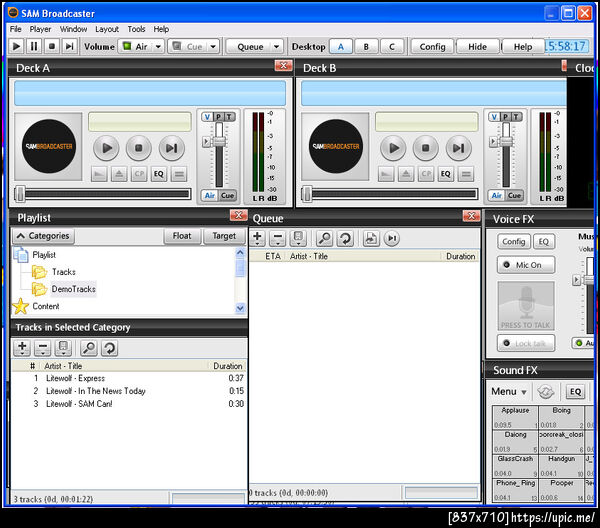
Task: Click Eject icon on Deck B
Action: click(x=406, y=174)
